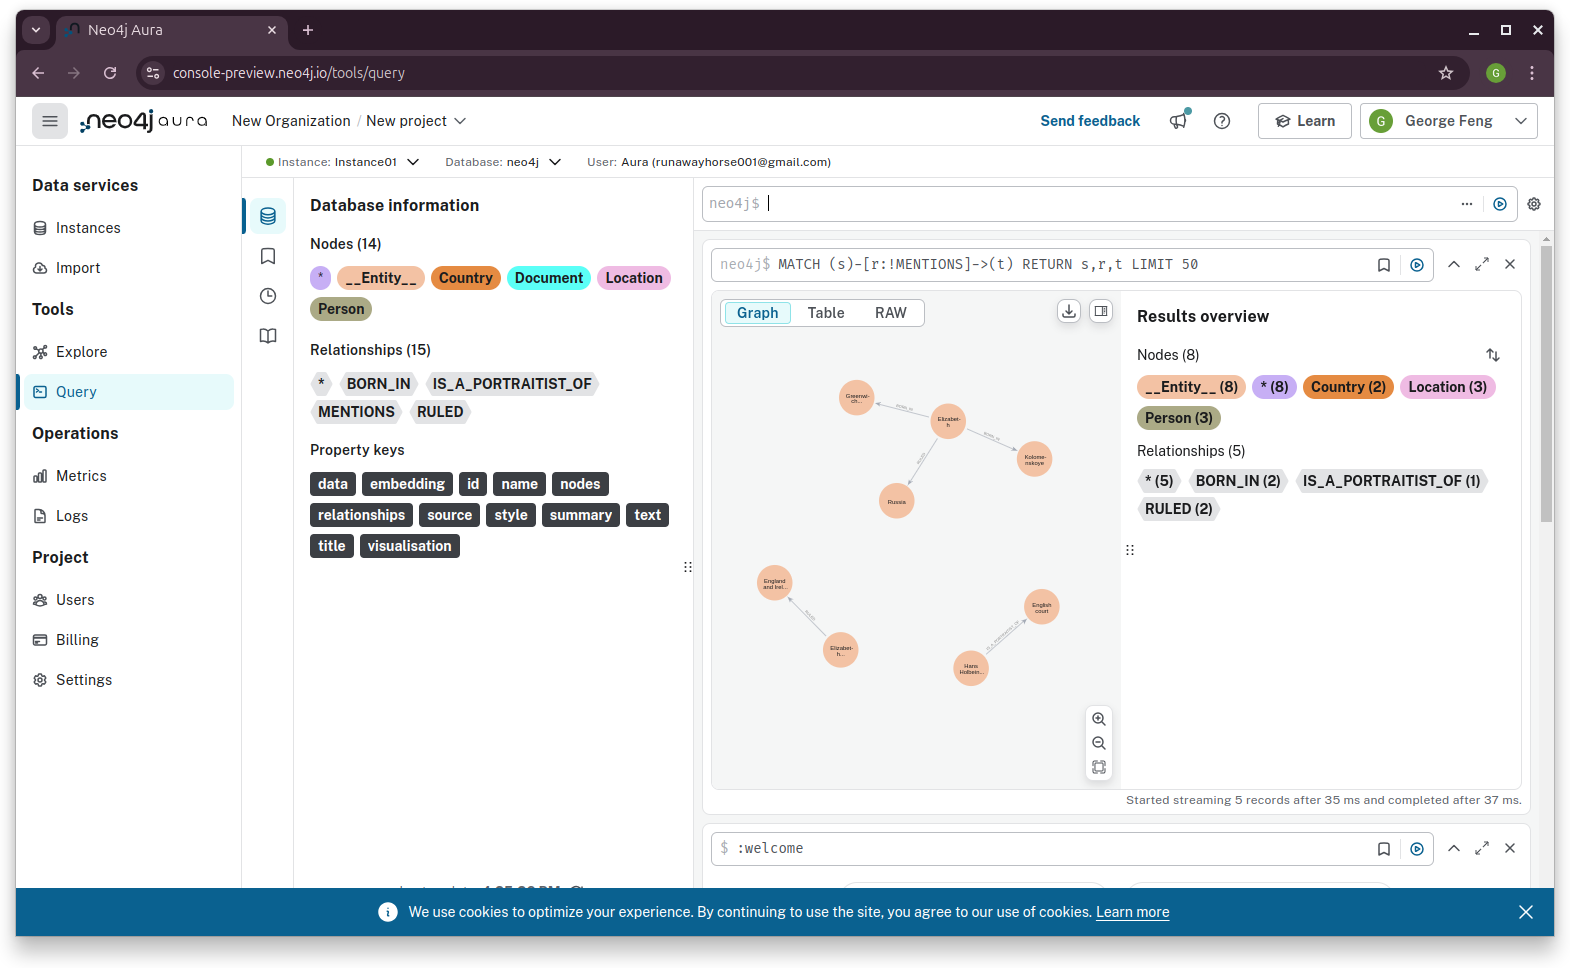Switch to RAW view tab
The image size is (1570, 968).
point(891,313)
